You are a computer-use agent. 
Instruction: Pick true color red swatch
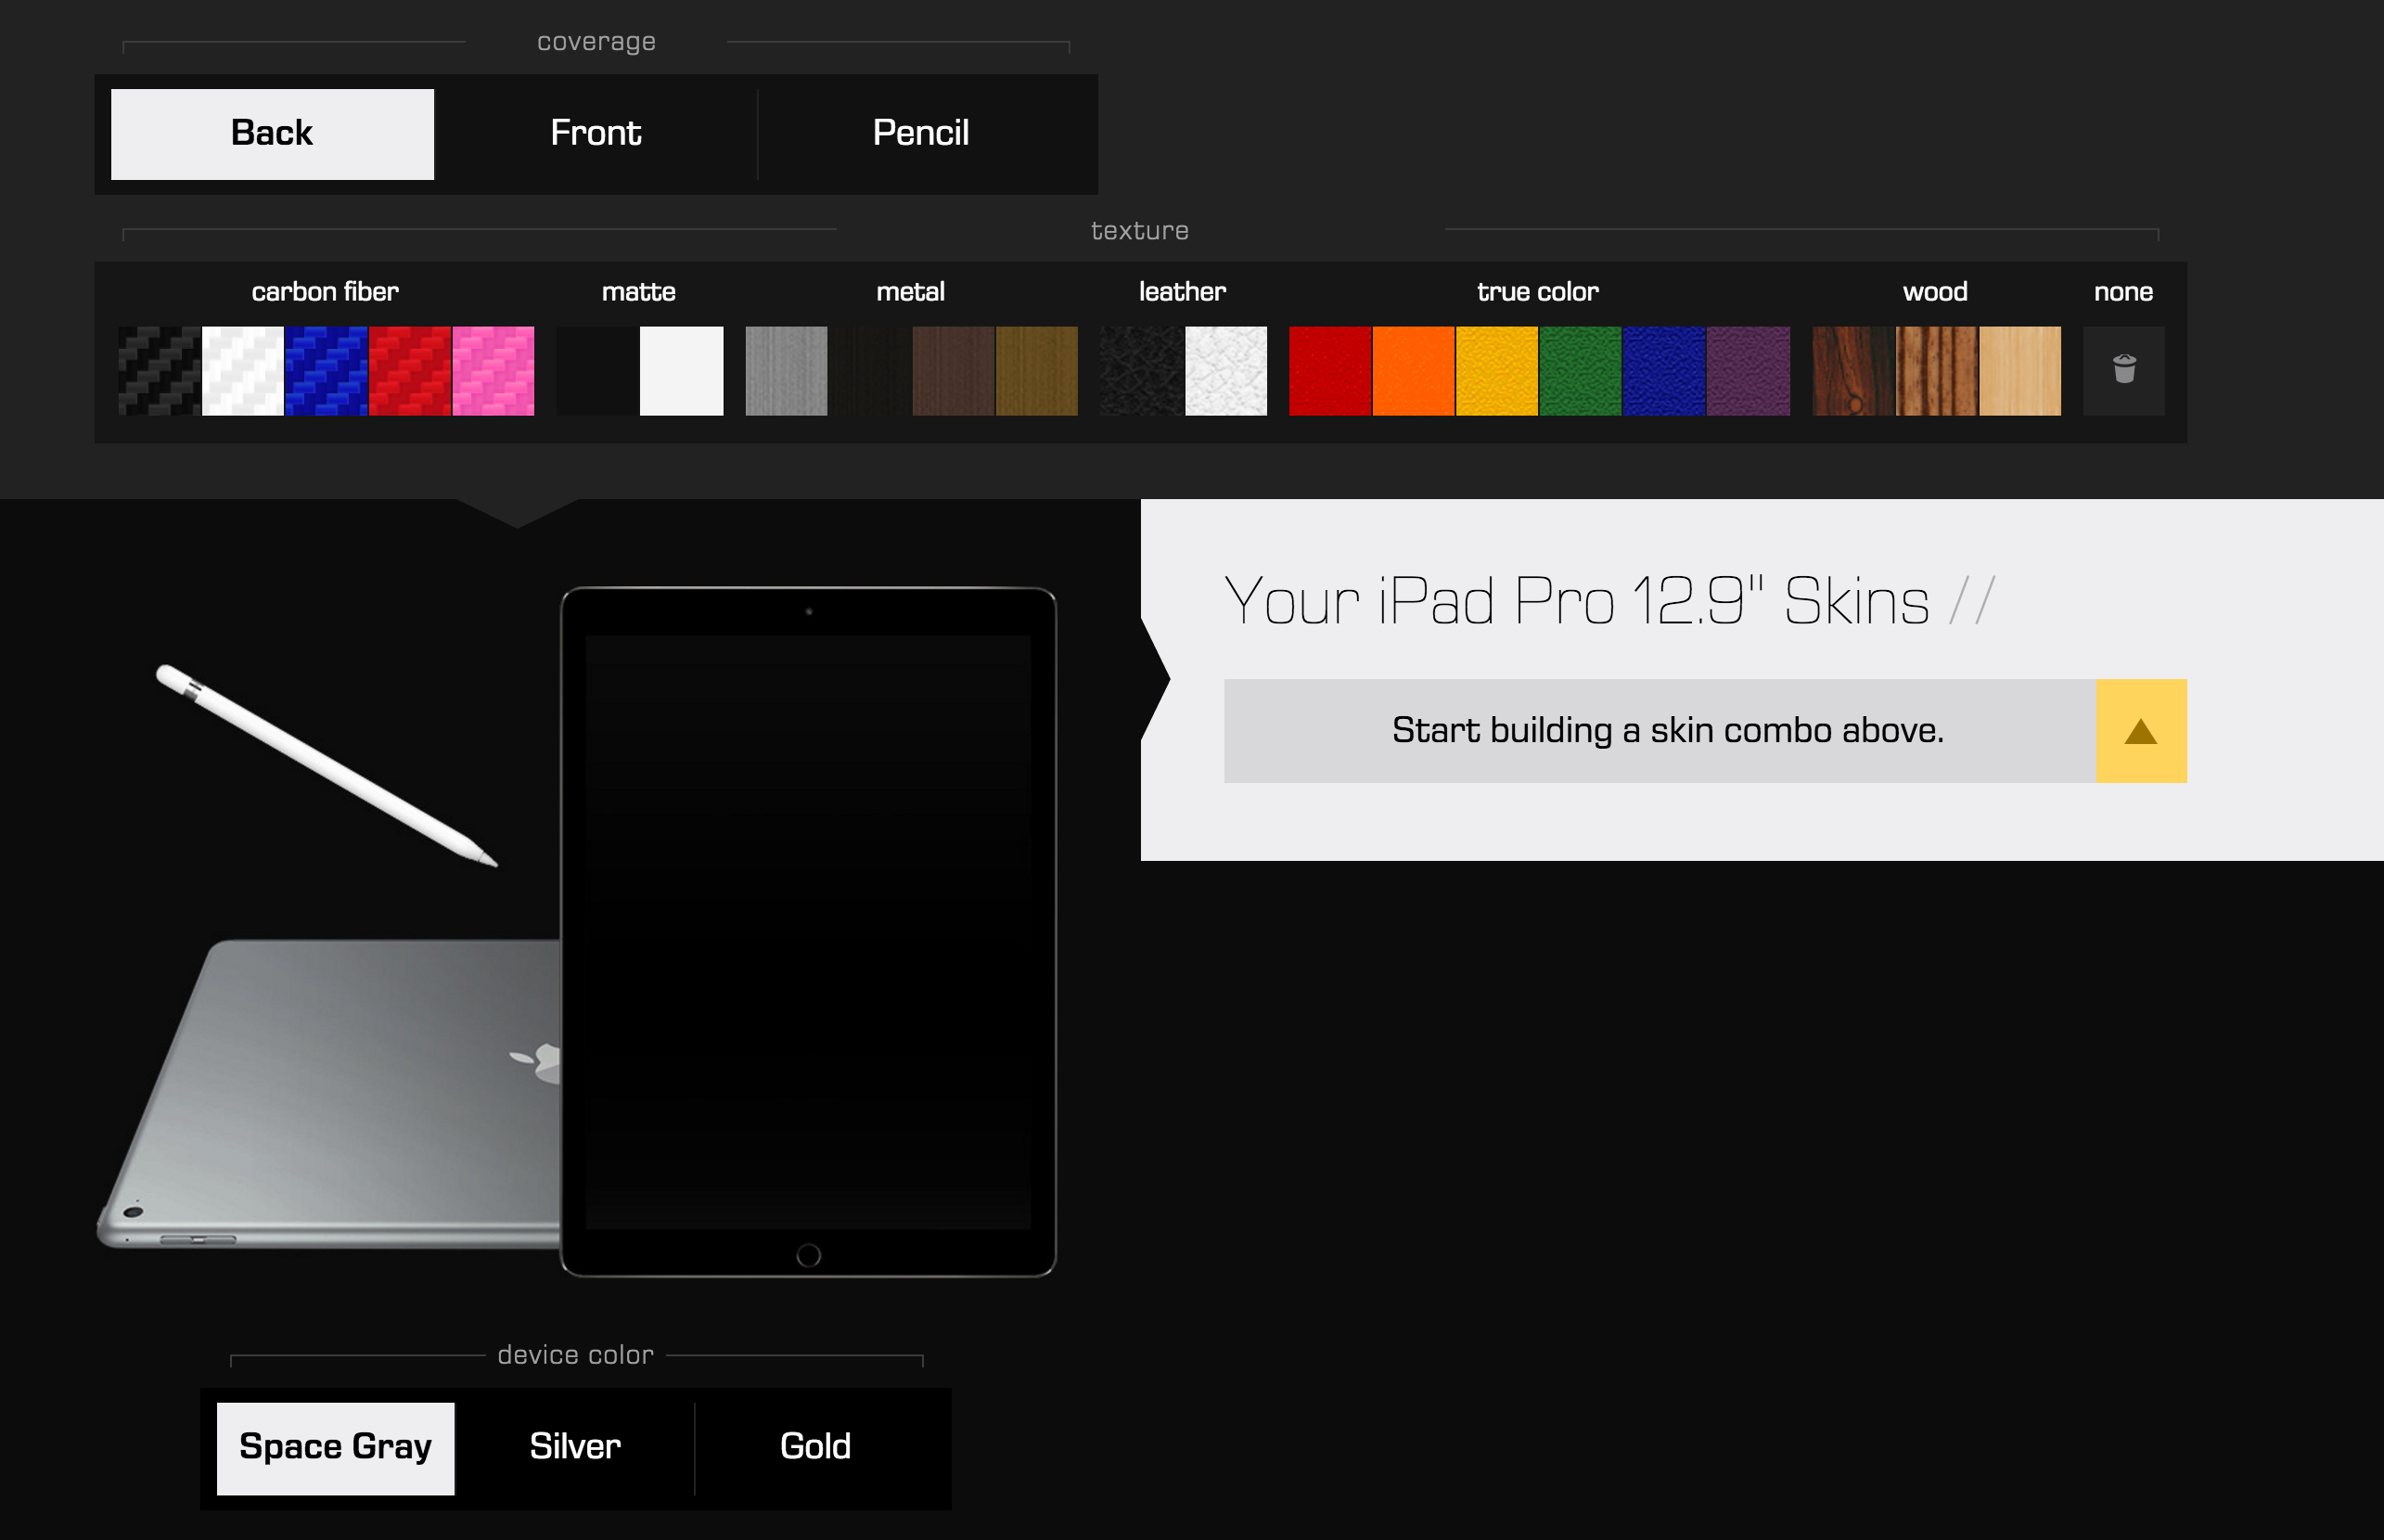(x=1330, y=371)
